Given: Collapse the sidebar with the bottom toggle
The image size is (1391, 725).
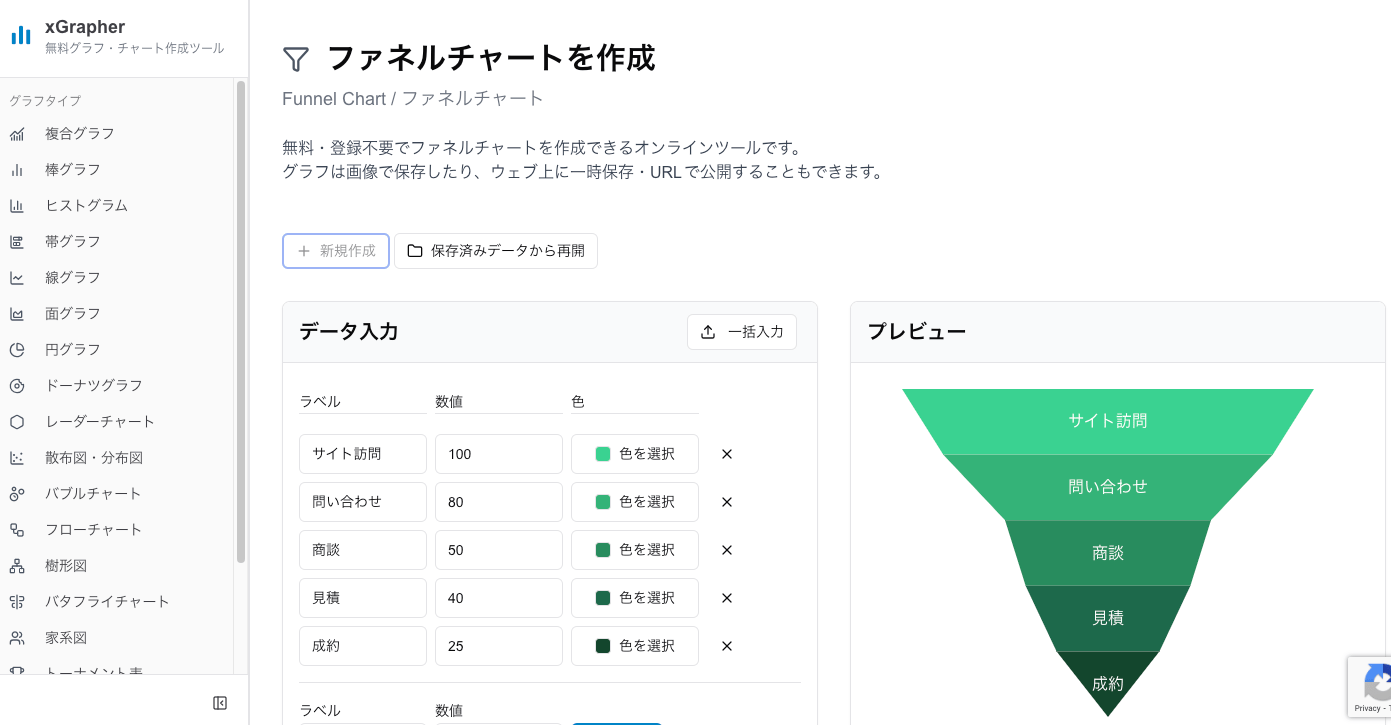Looking at the screenshot, I should click(219, 703).
